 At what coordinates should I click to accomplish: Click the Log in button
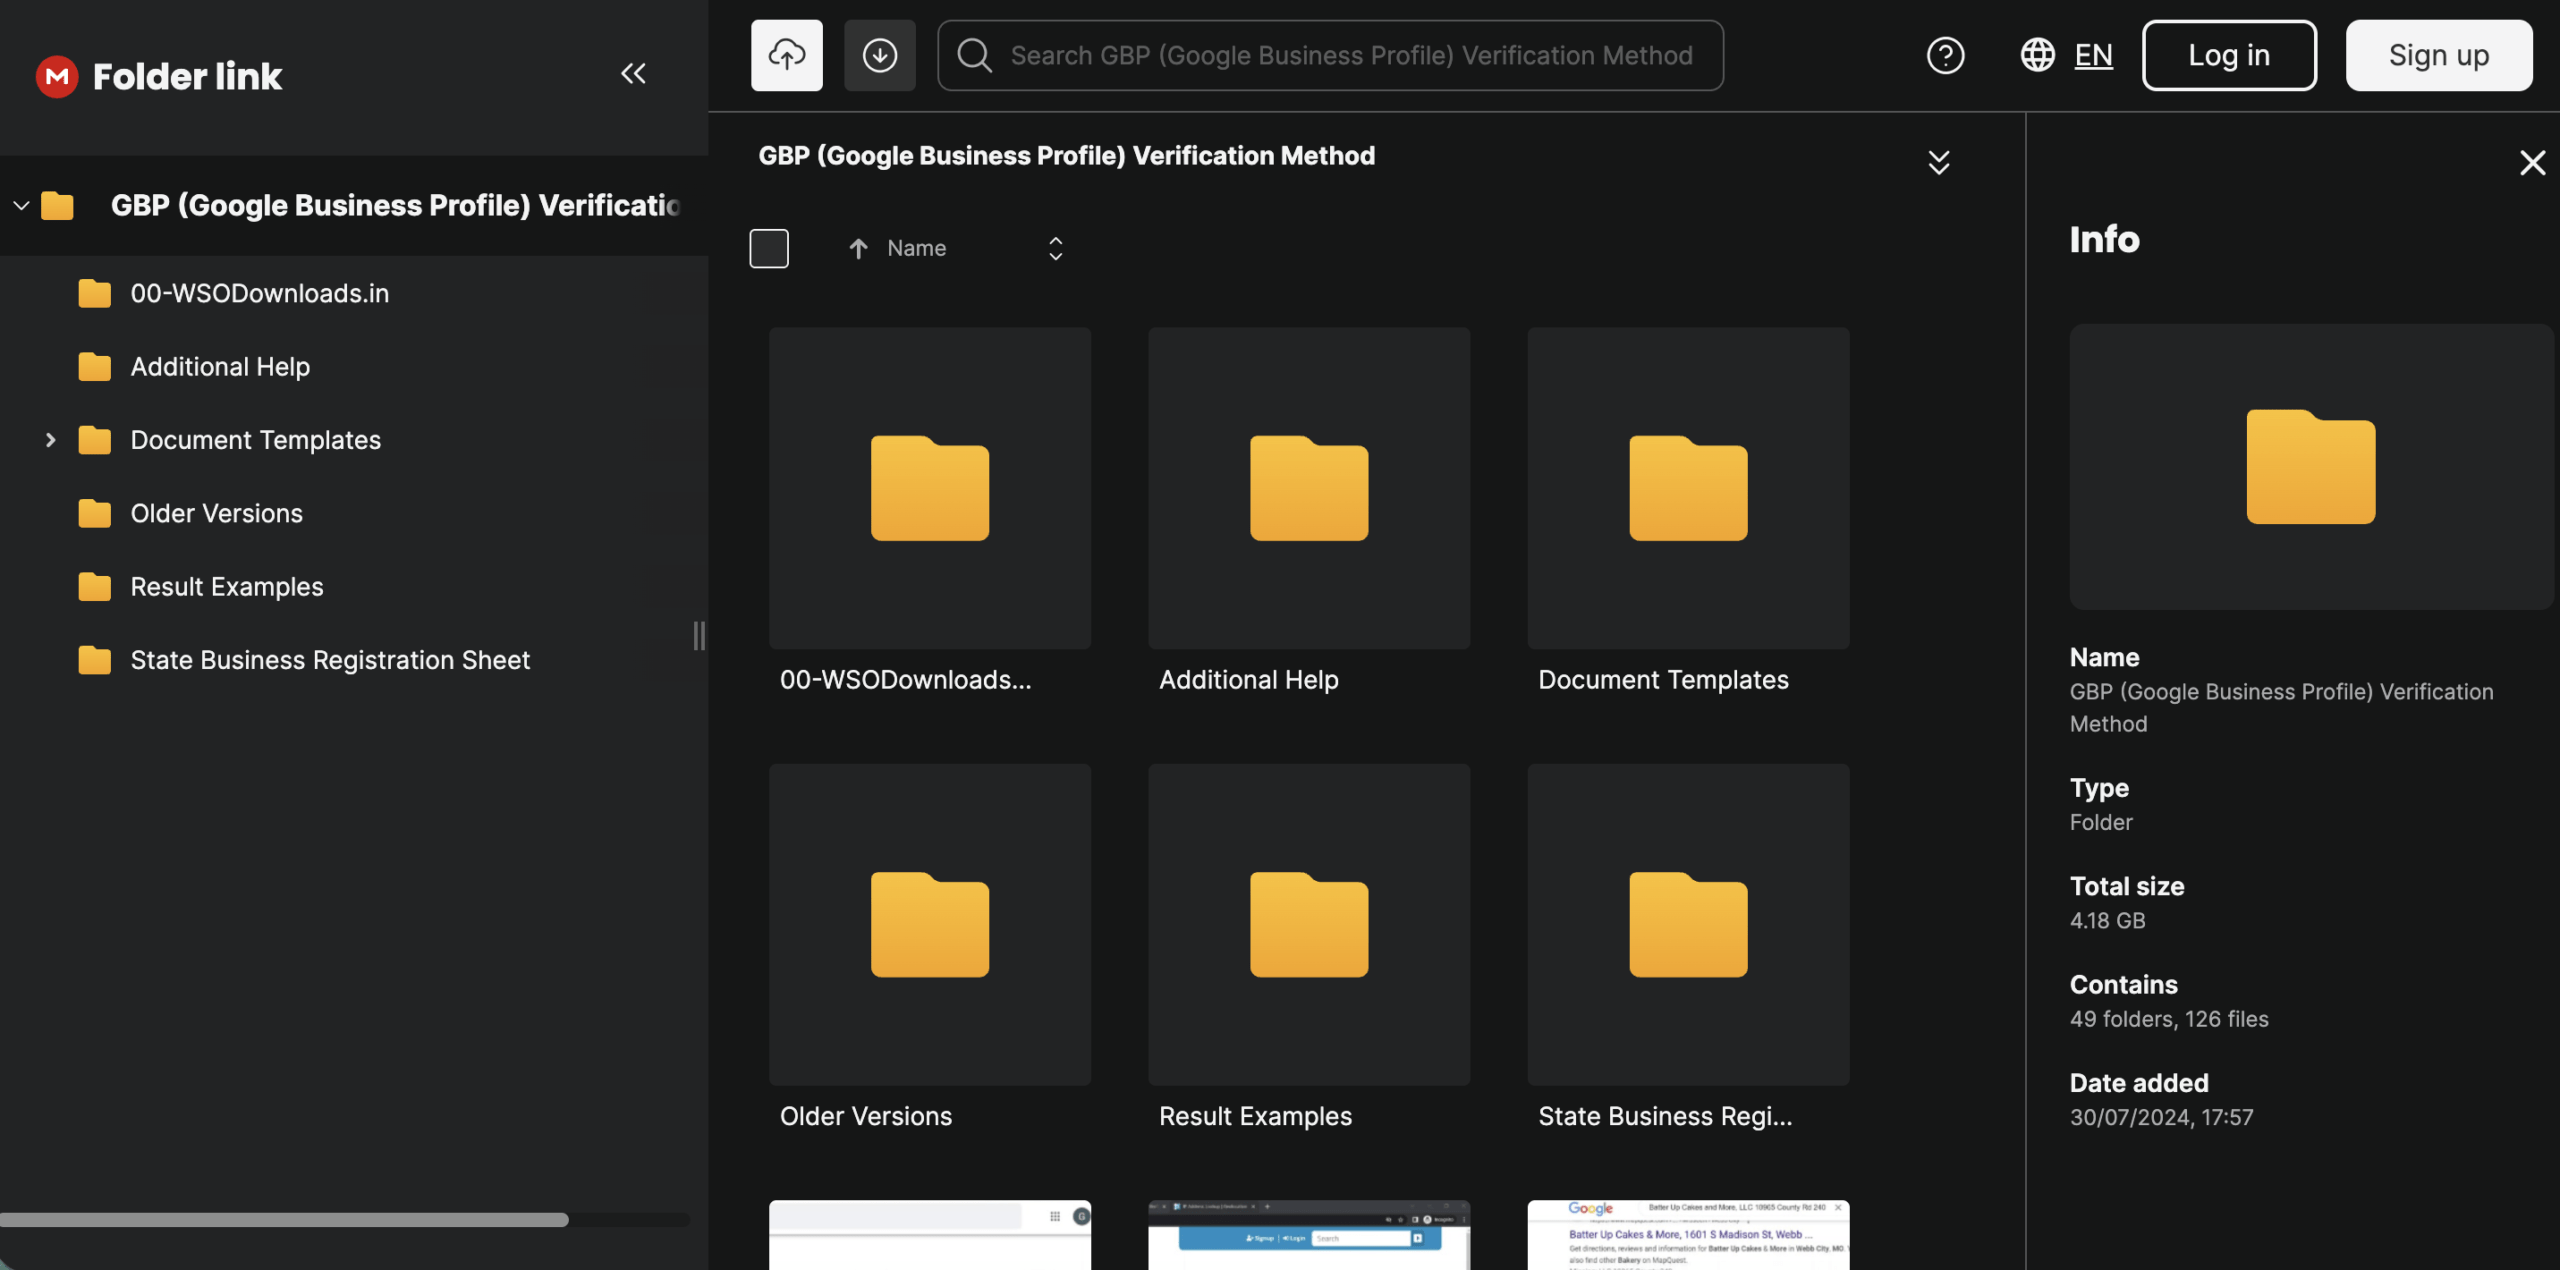coord(2228,55)
